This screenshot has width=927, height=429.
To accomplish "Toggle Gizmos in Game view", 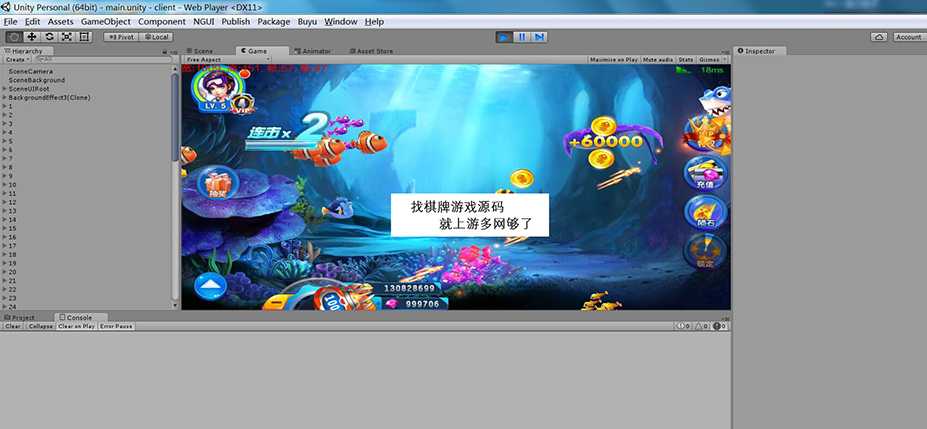I will tap(709, 60).
